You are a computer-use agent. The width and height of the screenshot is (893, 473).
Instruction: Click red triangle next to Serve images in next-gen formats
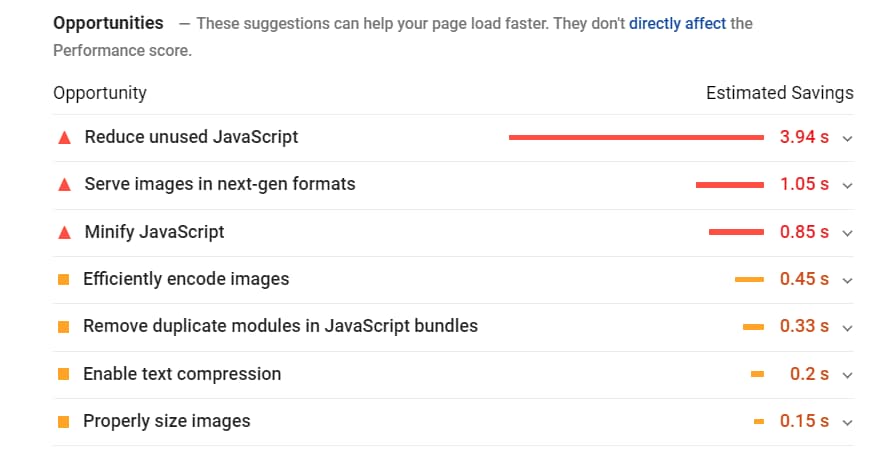(x=64, y=185)
